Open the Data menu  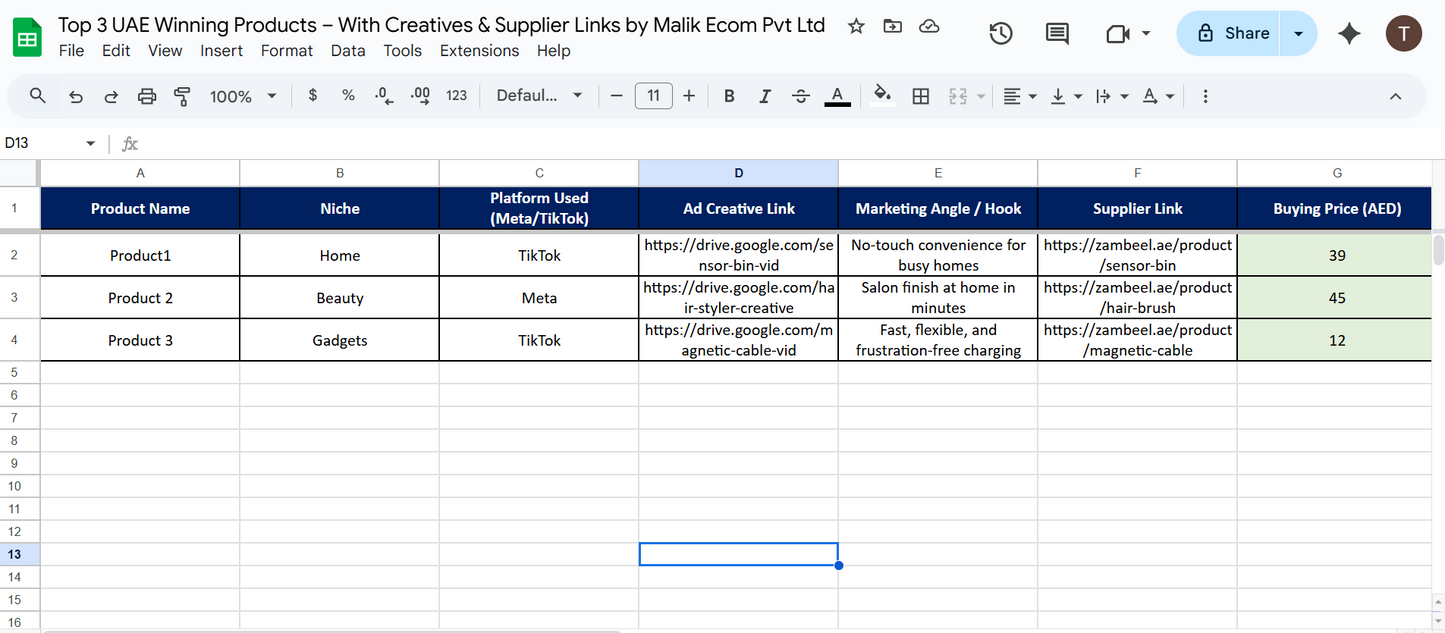348,51
